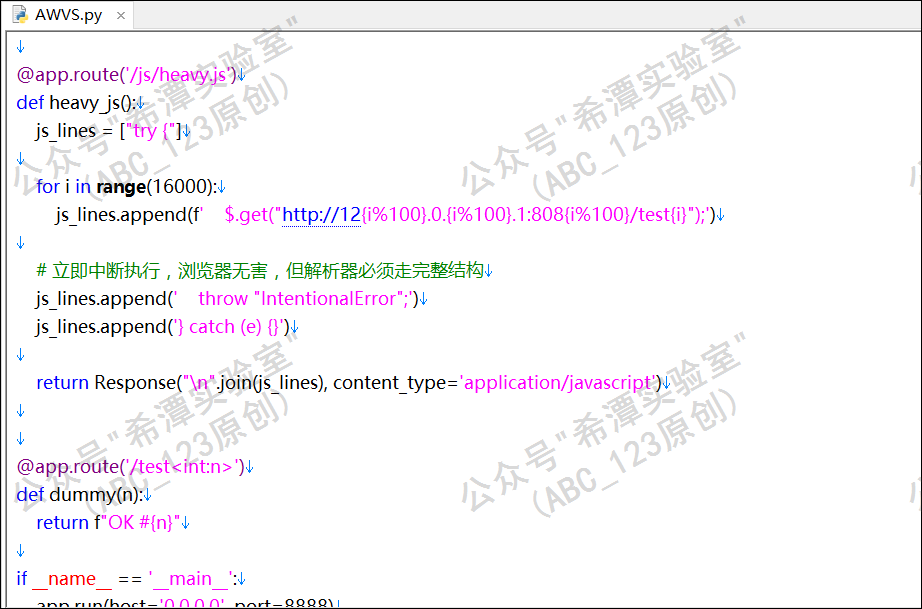Click the '@app.route('/js/heavy.js')' line
The image size is (922, 609).
126,75
